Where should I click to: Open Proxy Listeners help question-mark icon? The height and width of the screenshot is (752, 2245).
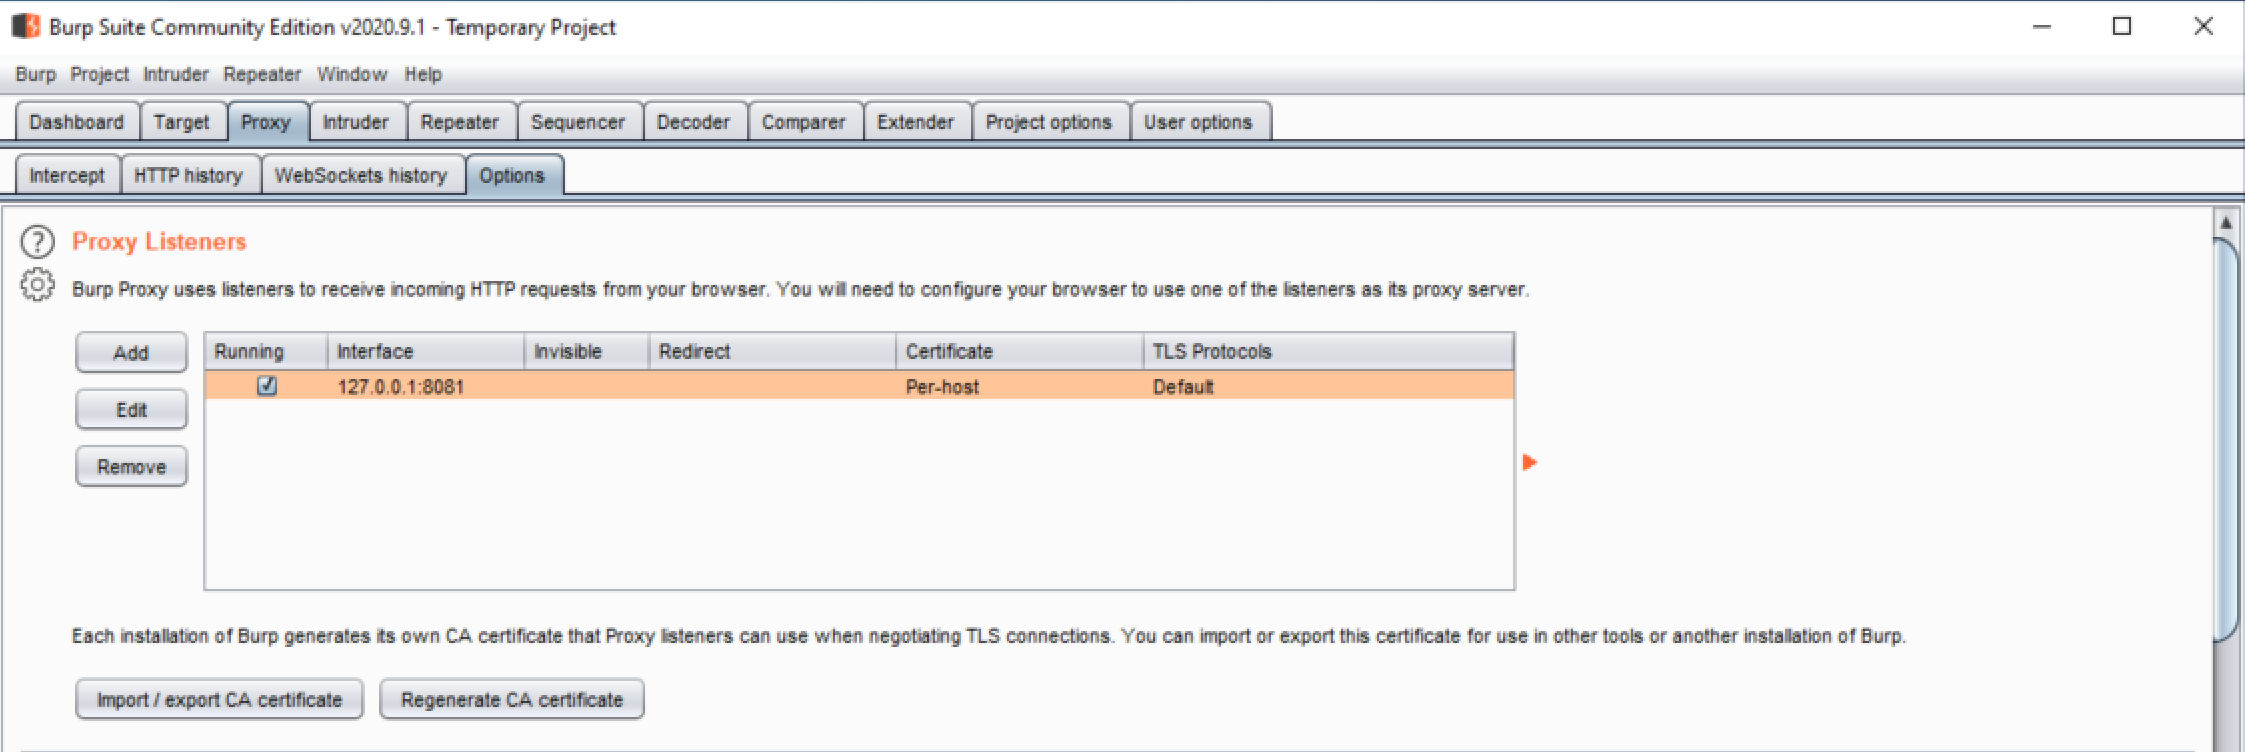click(x=37, y=242)
